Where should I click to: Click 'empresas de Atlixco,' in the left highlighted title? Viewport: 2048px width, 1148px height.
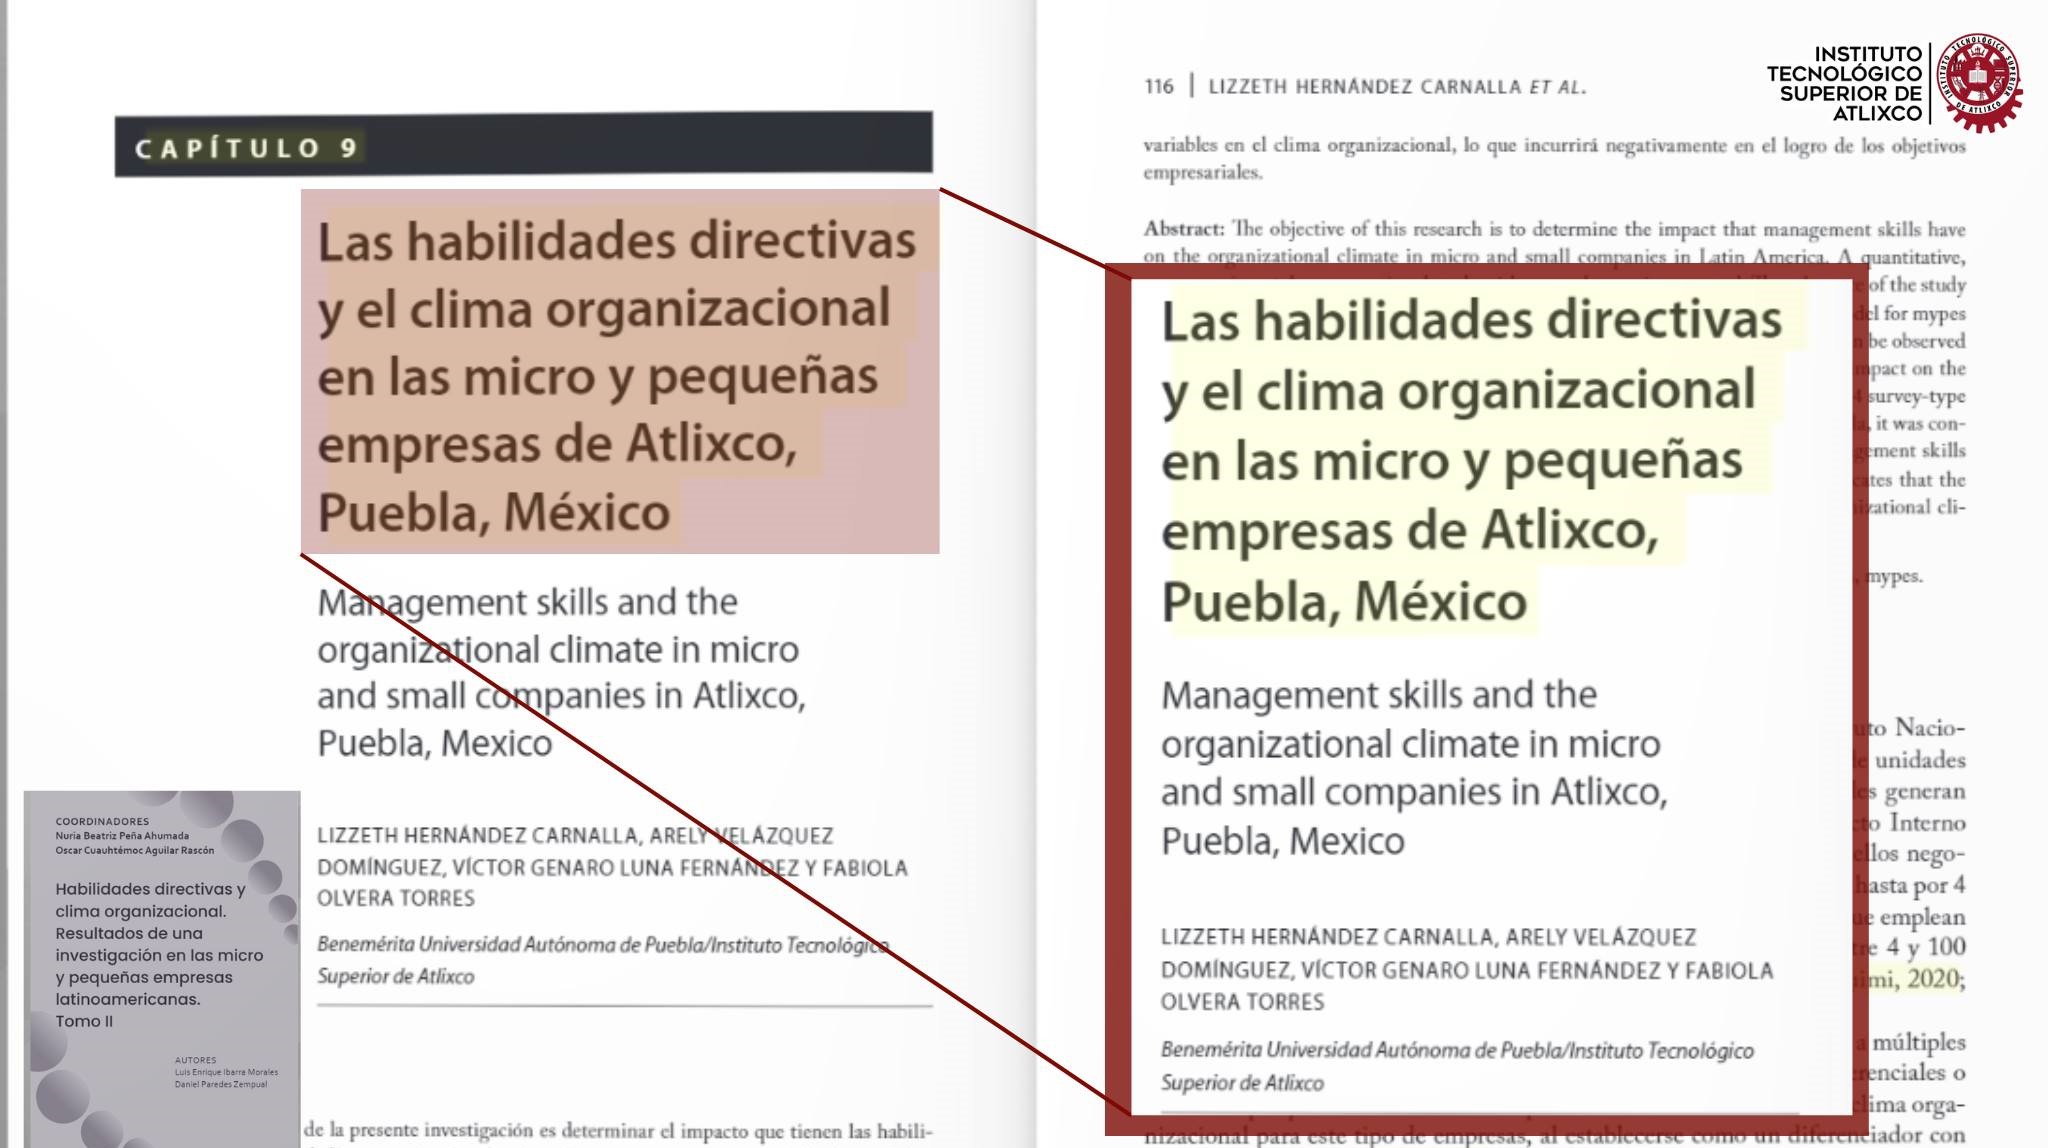tap(557, 444)
